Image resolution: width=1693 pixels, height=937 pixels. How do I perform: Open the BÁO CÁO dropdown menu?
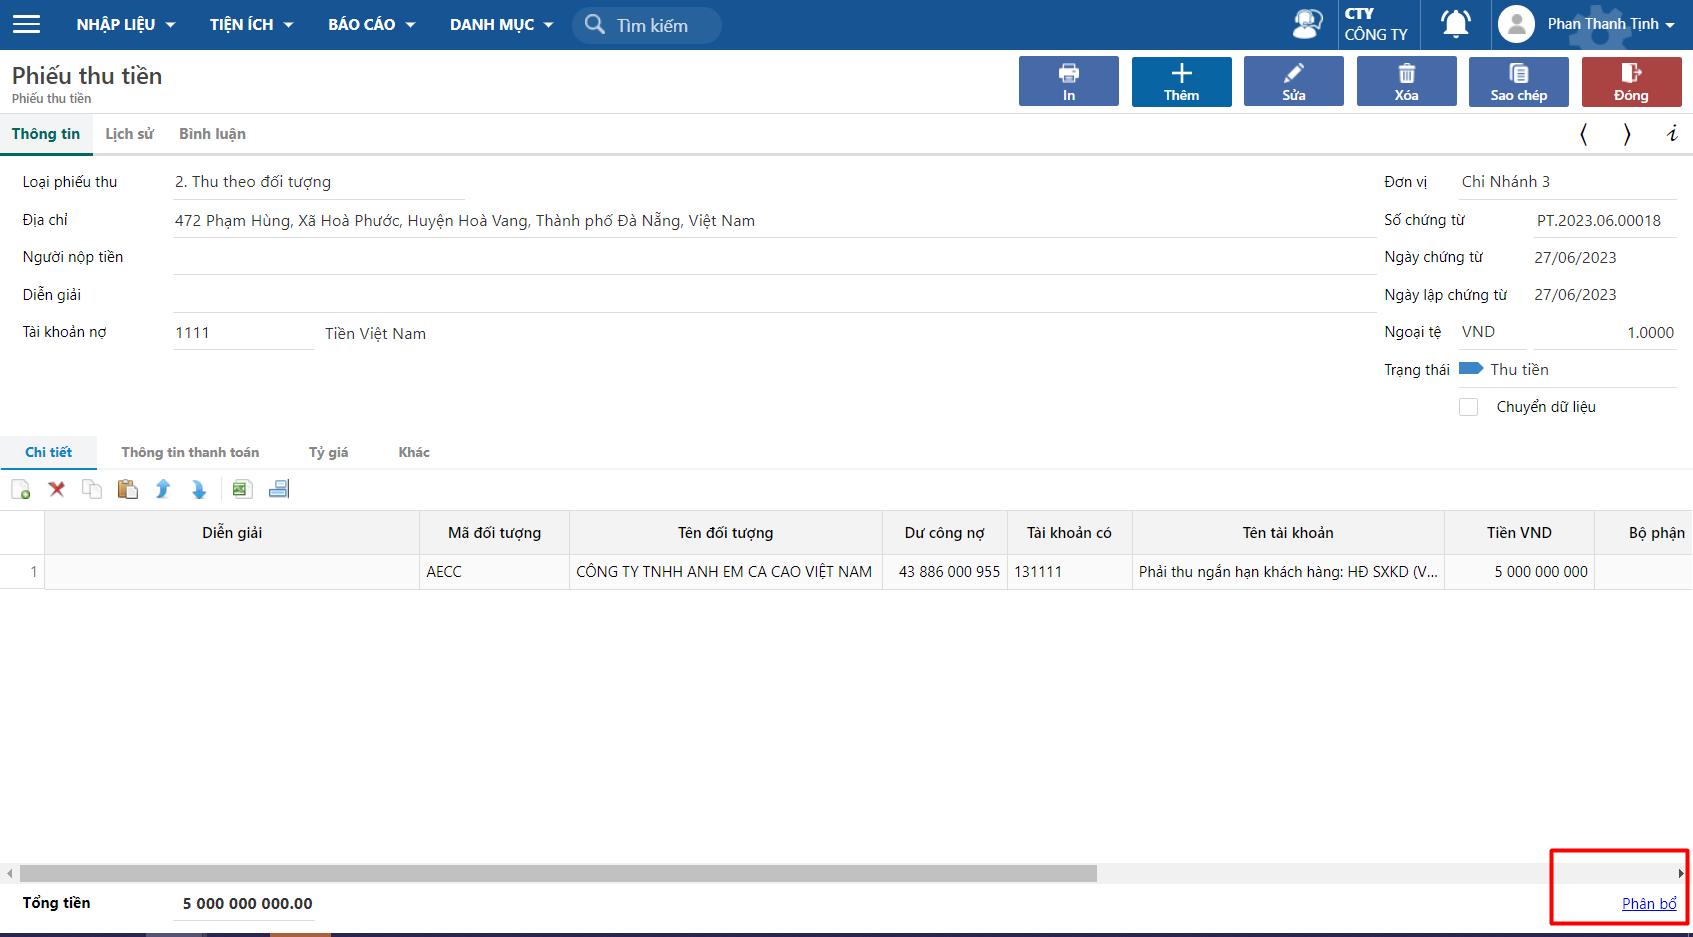pos(371,24)
